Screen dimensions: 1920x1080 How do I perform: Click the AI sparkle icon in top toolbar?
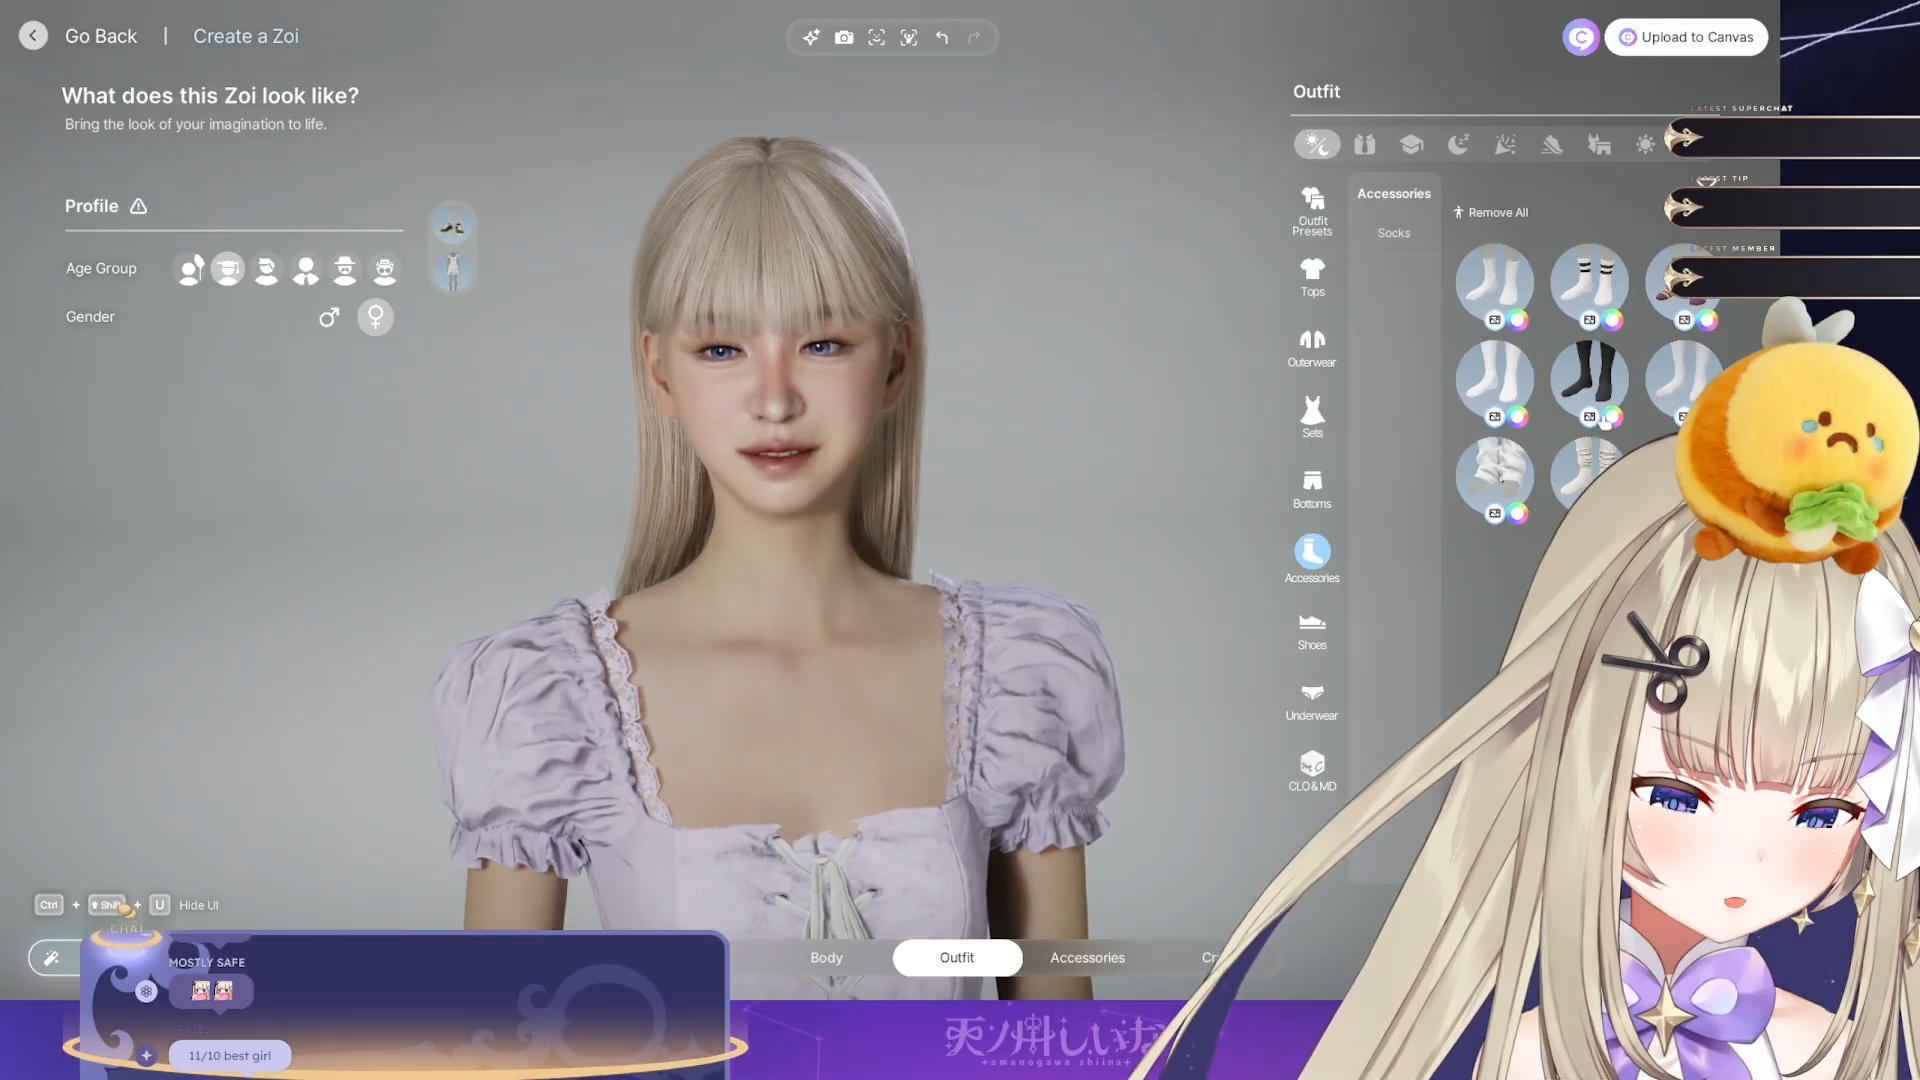tap(811, 37)
